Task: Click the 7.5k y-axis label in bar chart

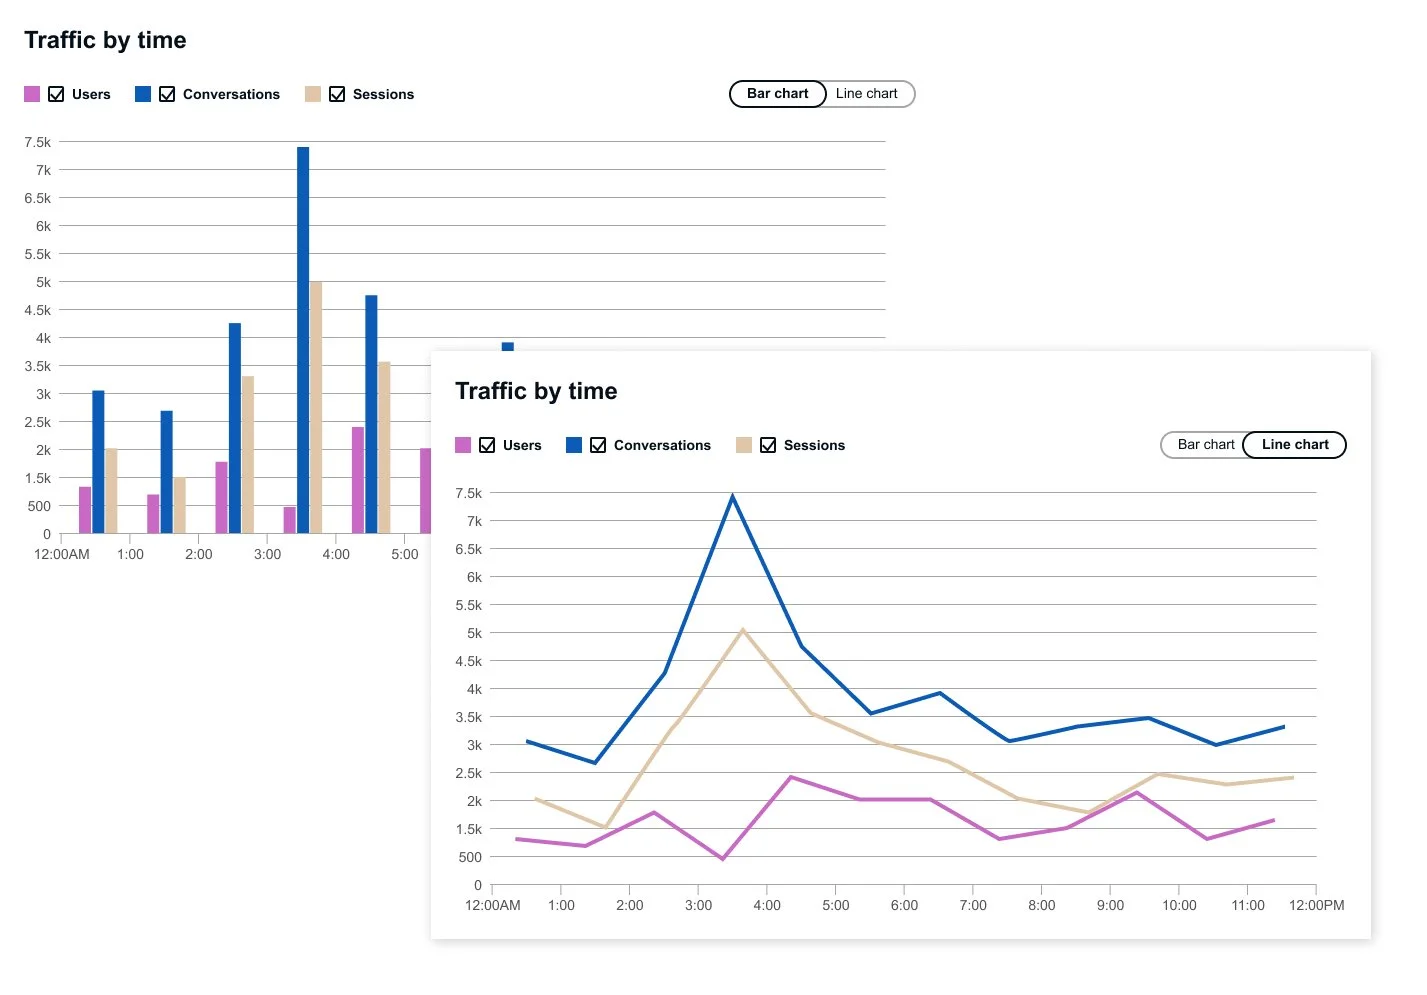Action: coord(37,142)
